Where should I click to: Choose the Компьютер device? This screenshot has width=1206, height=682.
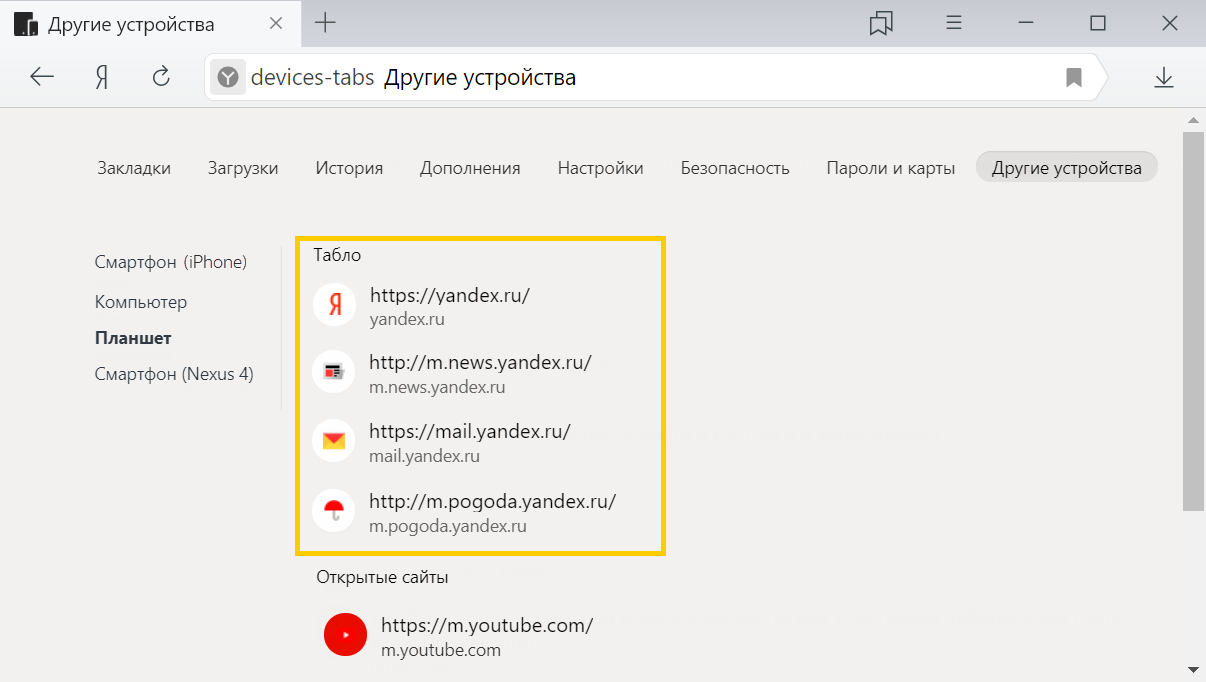click(141, 302)
